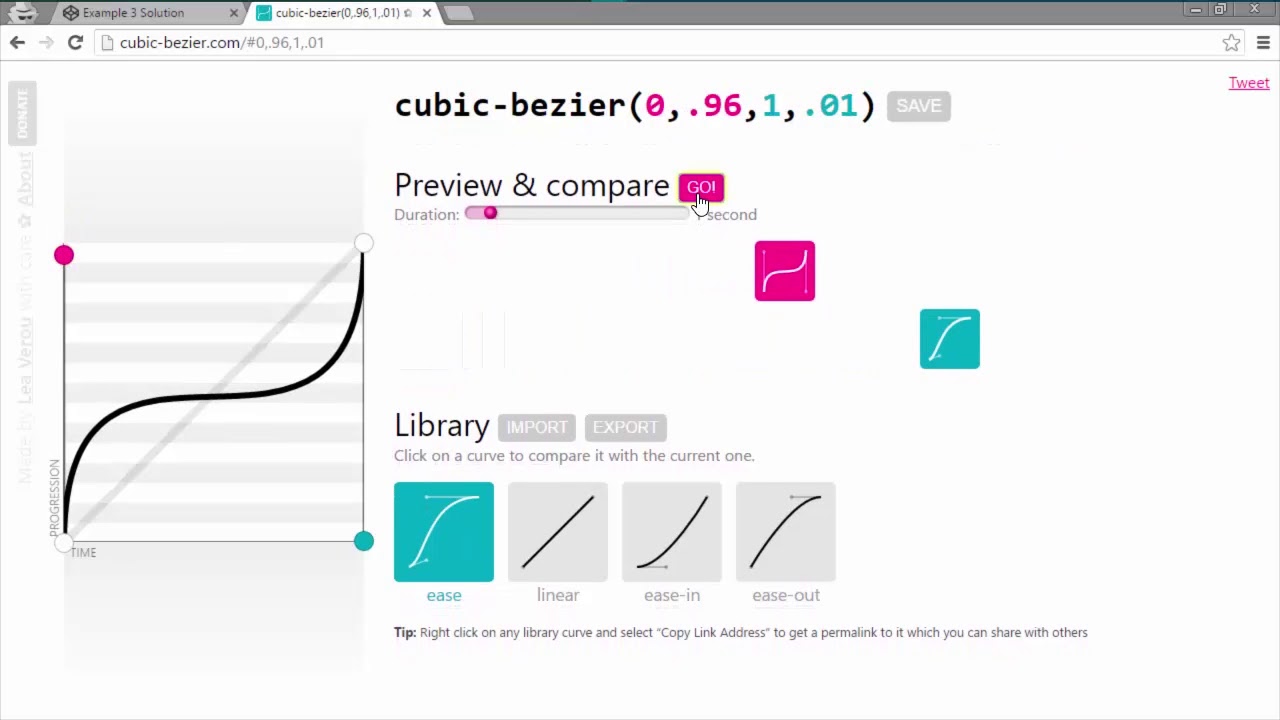Close the Example 3 Solution tab

click(234, 13)
